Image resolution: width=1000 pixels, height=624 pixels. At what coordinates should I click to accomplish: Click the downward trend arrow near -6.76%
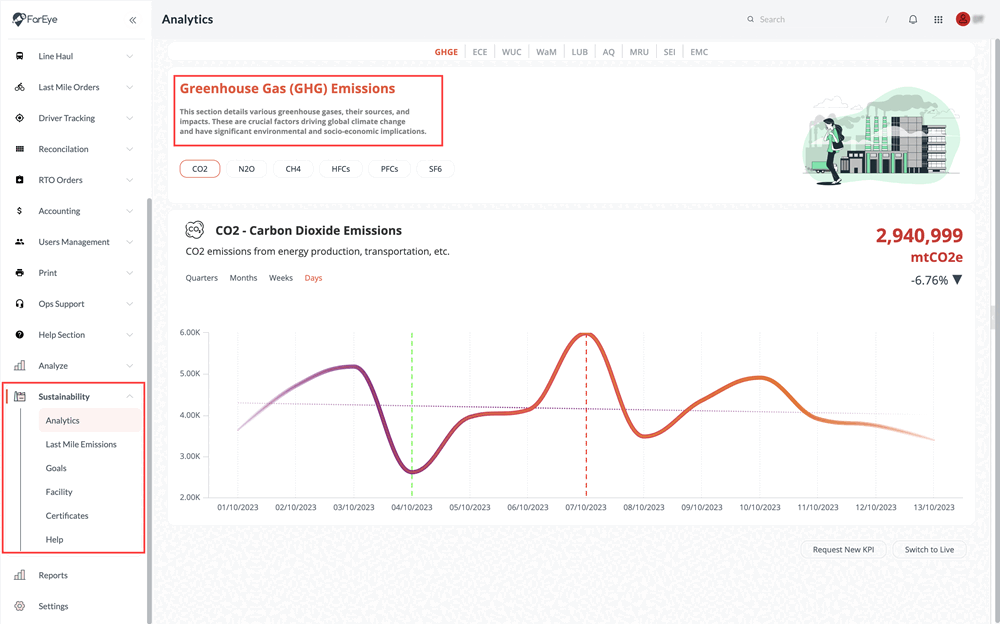click(957, 280)
